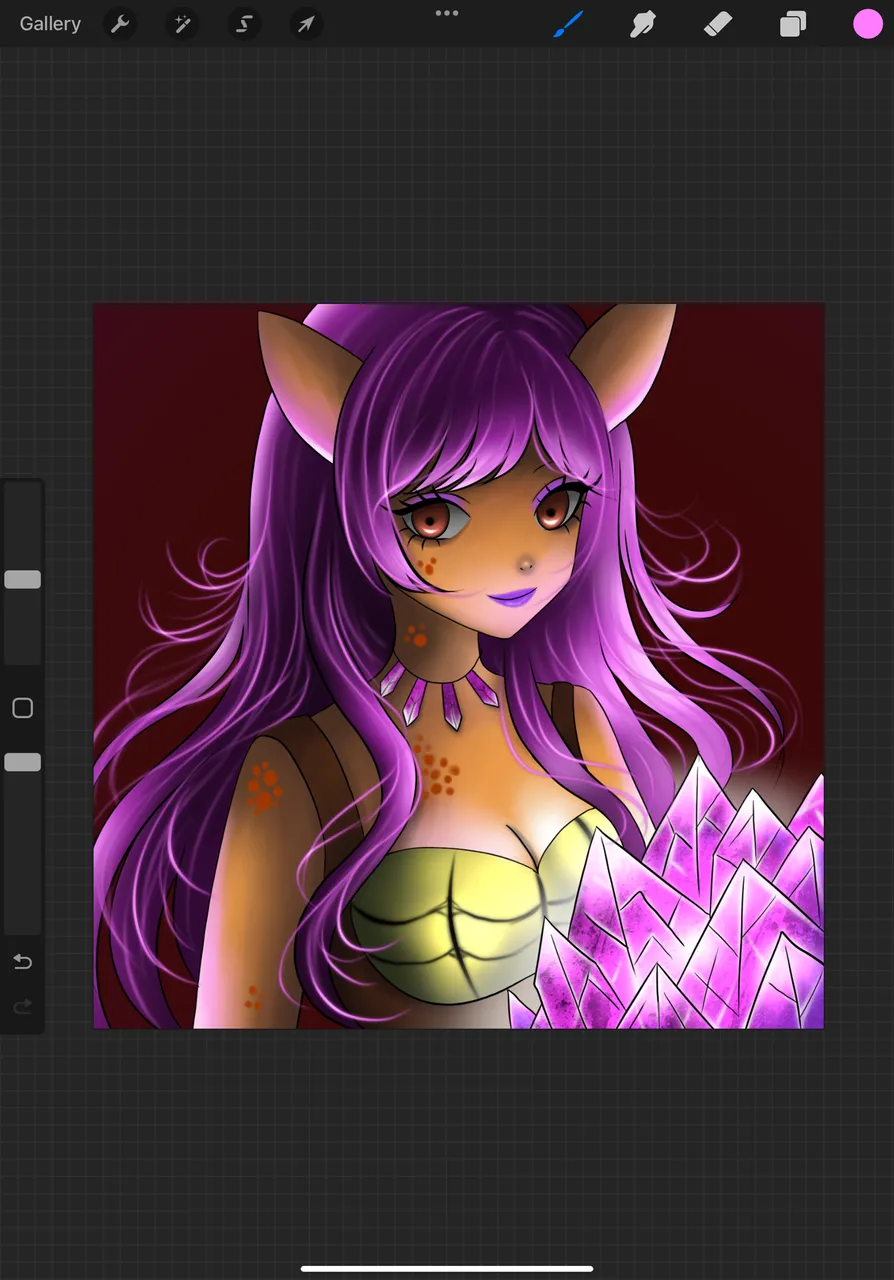
Task: Select the Brush tool
Action: tap(568, 24)
